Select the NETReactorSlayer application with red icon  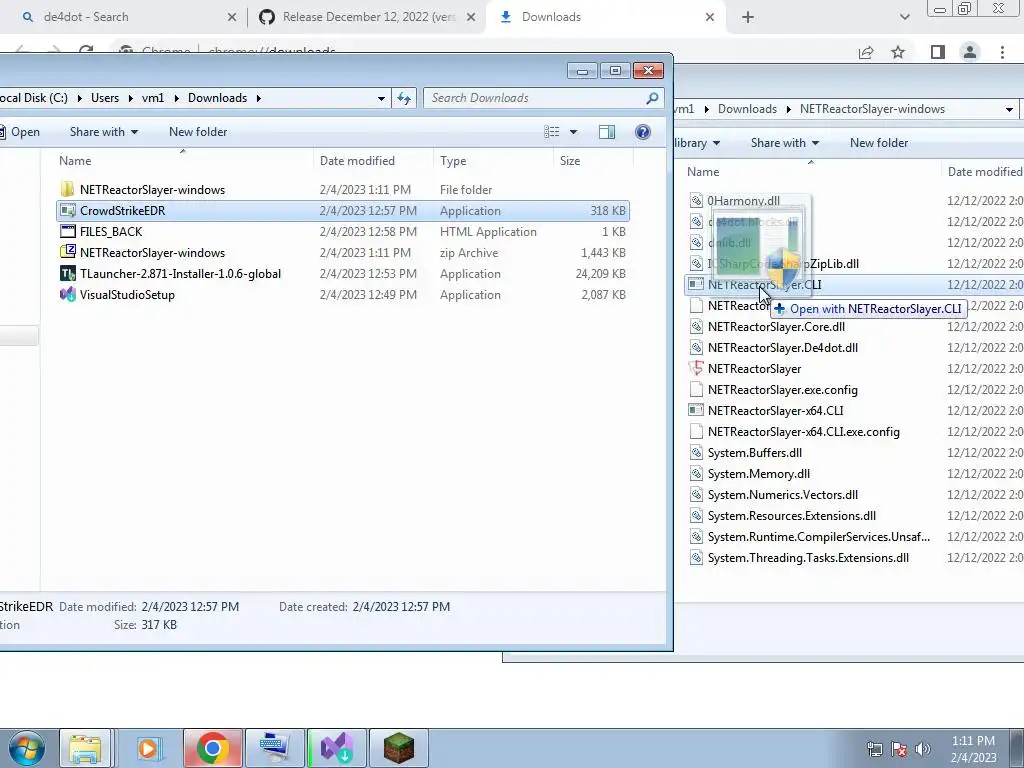point(696,368)
